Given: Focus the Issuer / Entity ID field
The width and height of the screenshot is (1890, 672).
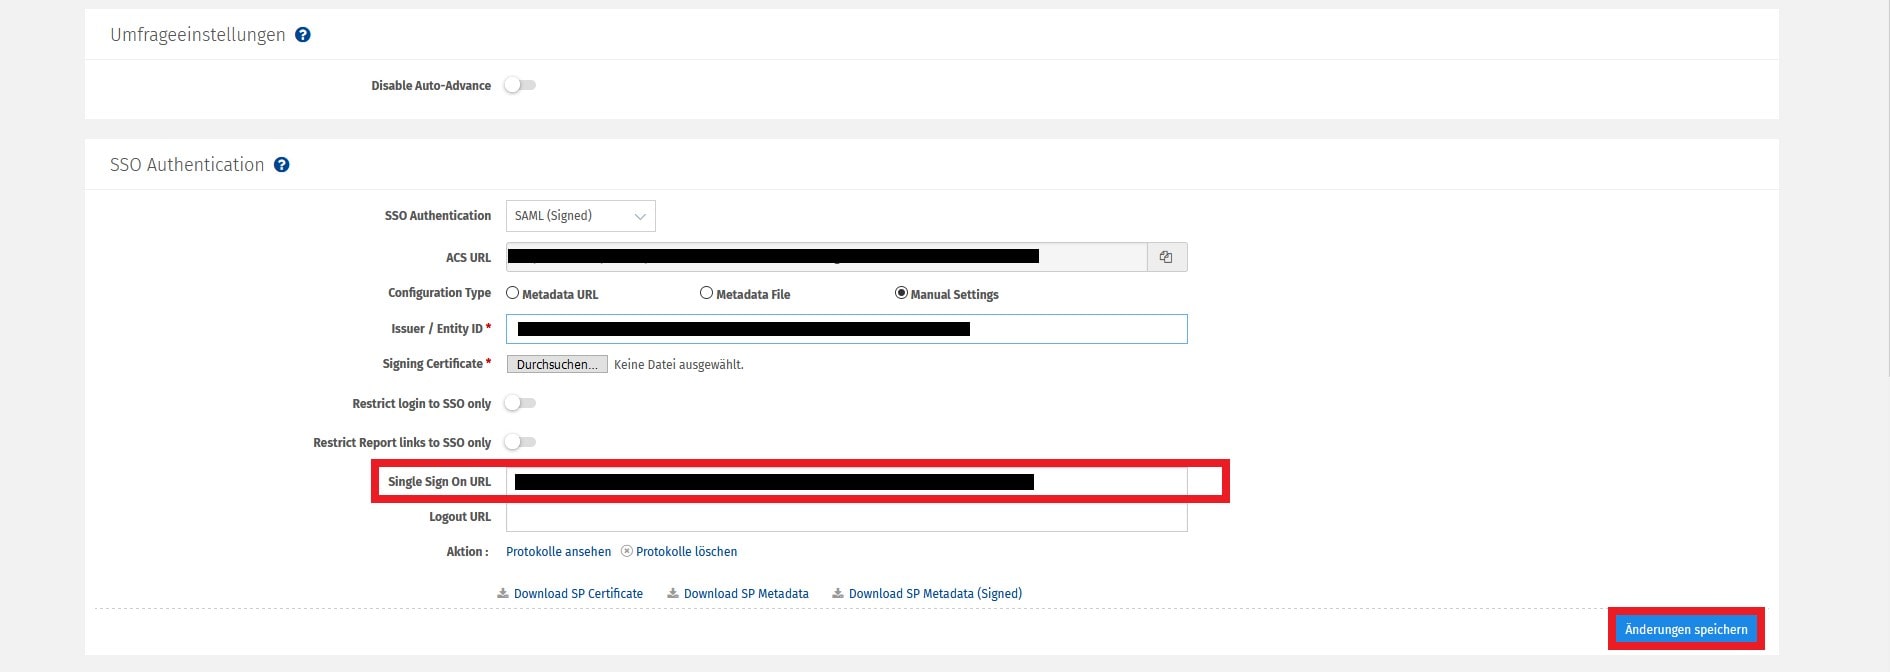Looking at the screenshot, I should click(x=847, y=329).
